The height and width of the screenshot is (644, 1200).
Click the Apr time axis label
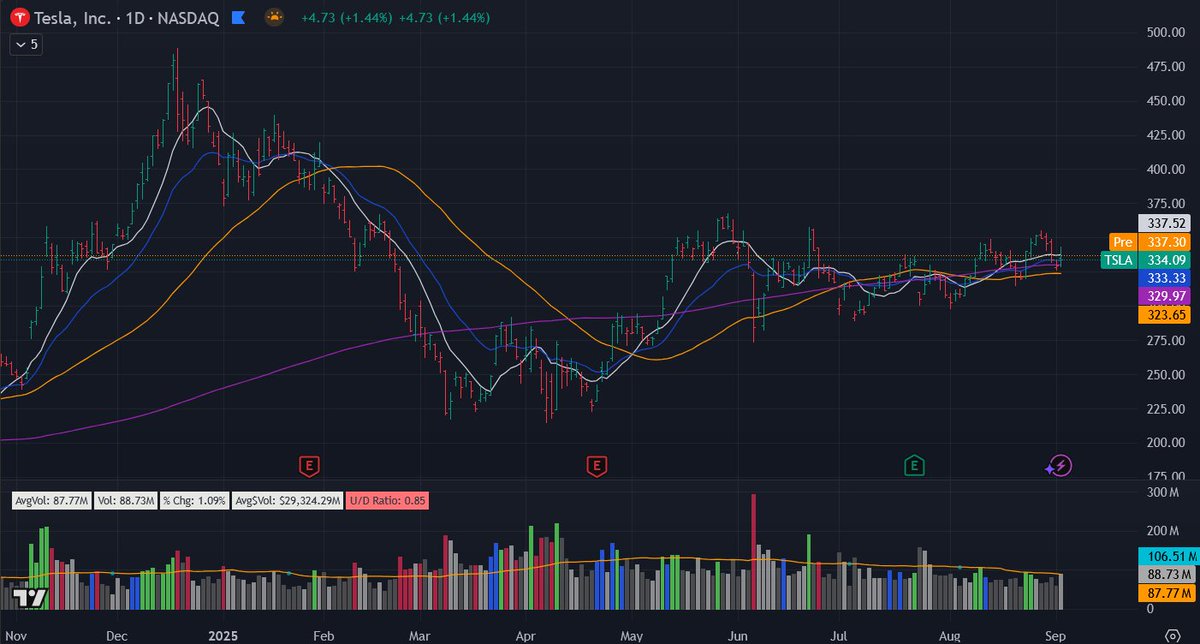point(526,635)
